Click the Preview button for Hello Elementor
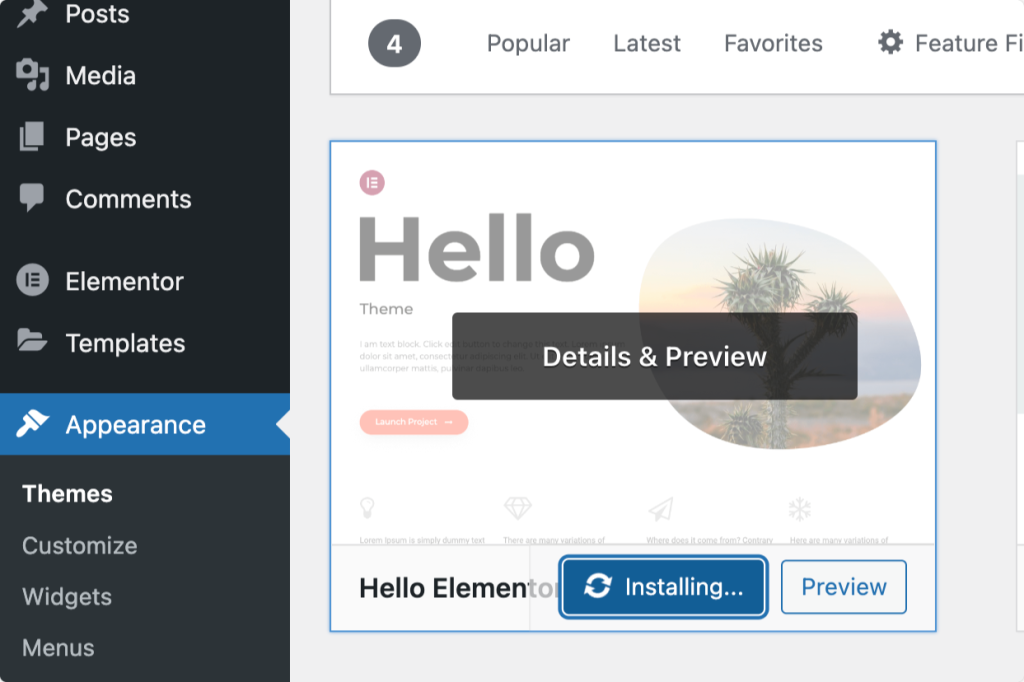The height and width of the screenshot is (682, 1024). (843, 587)
